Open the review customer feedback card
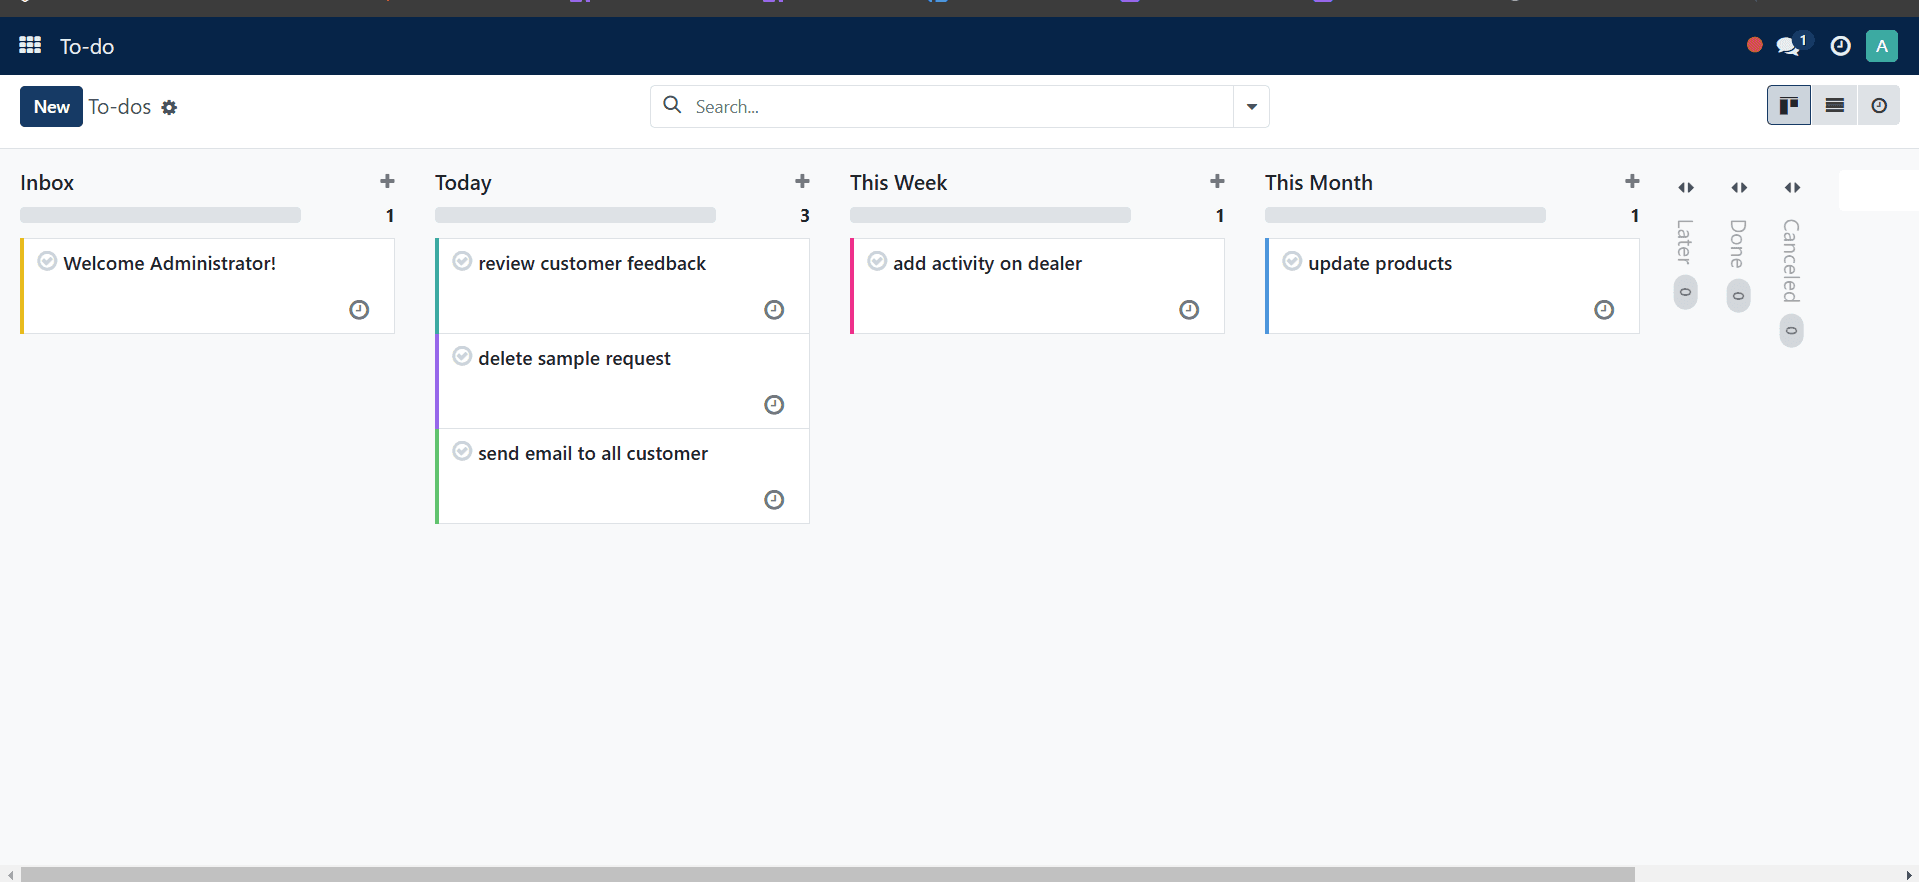This screenshot has height=882, width=1919. 623,286
